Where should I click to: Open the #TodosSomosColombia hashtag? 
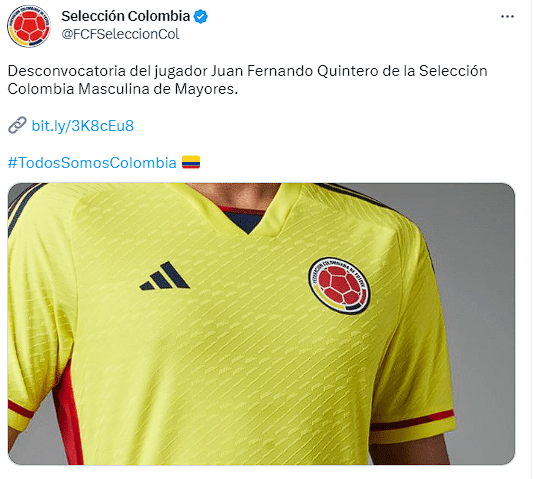tap(92, 162)
